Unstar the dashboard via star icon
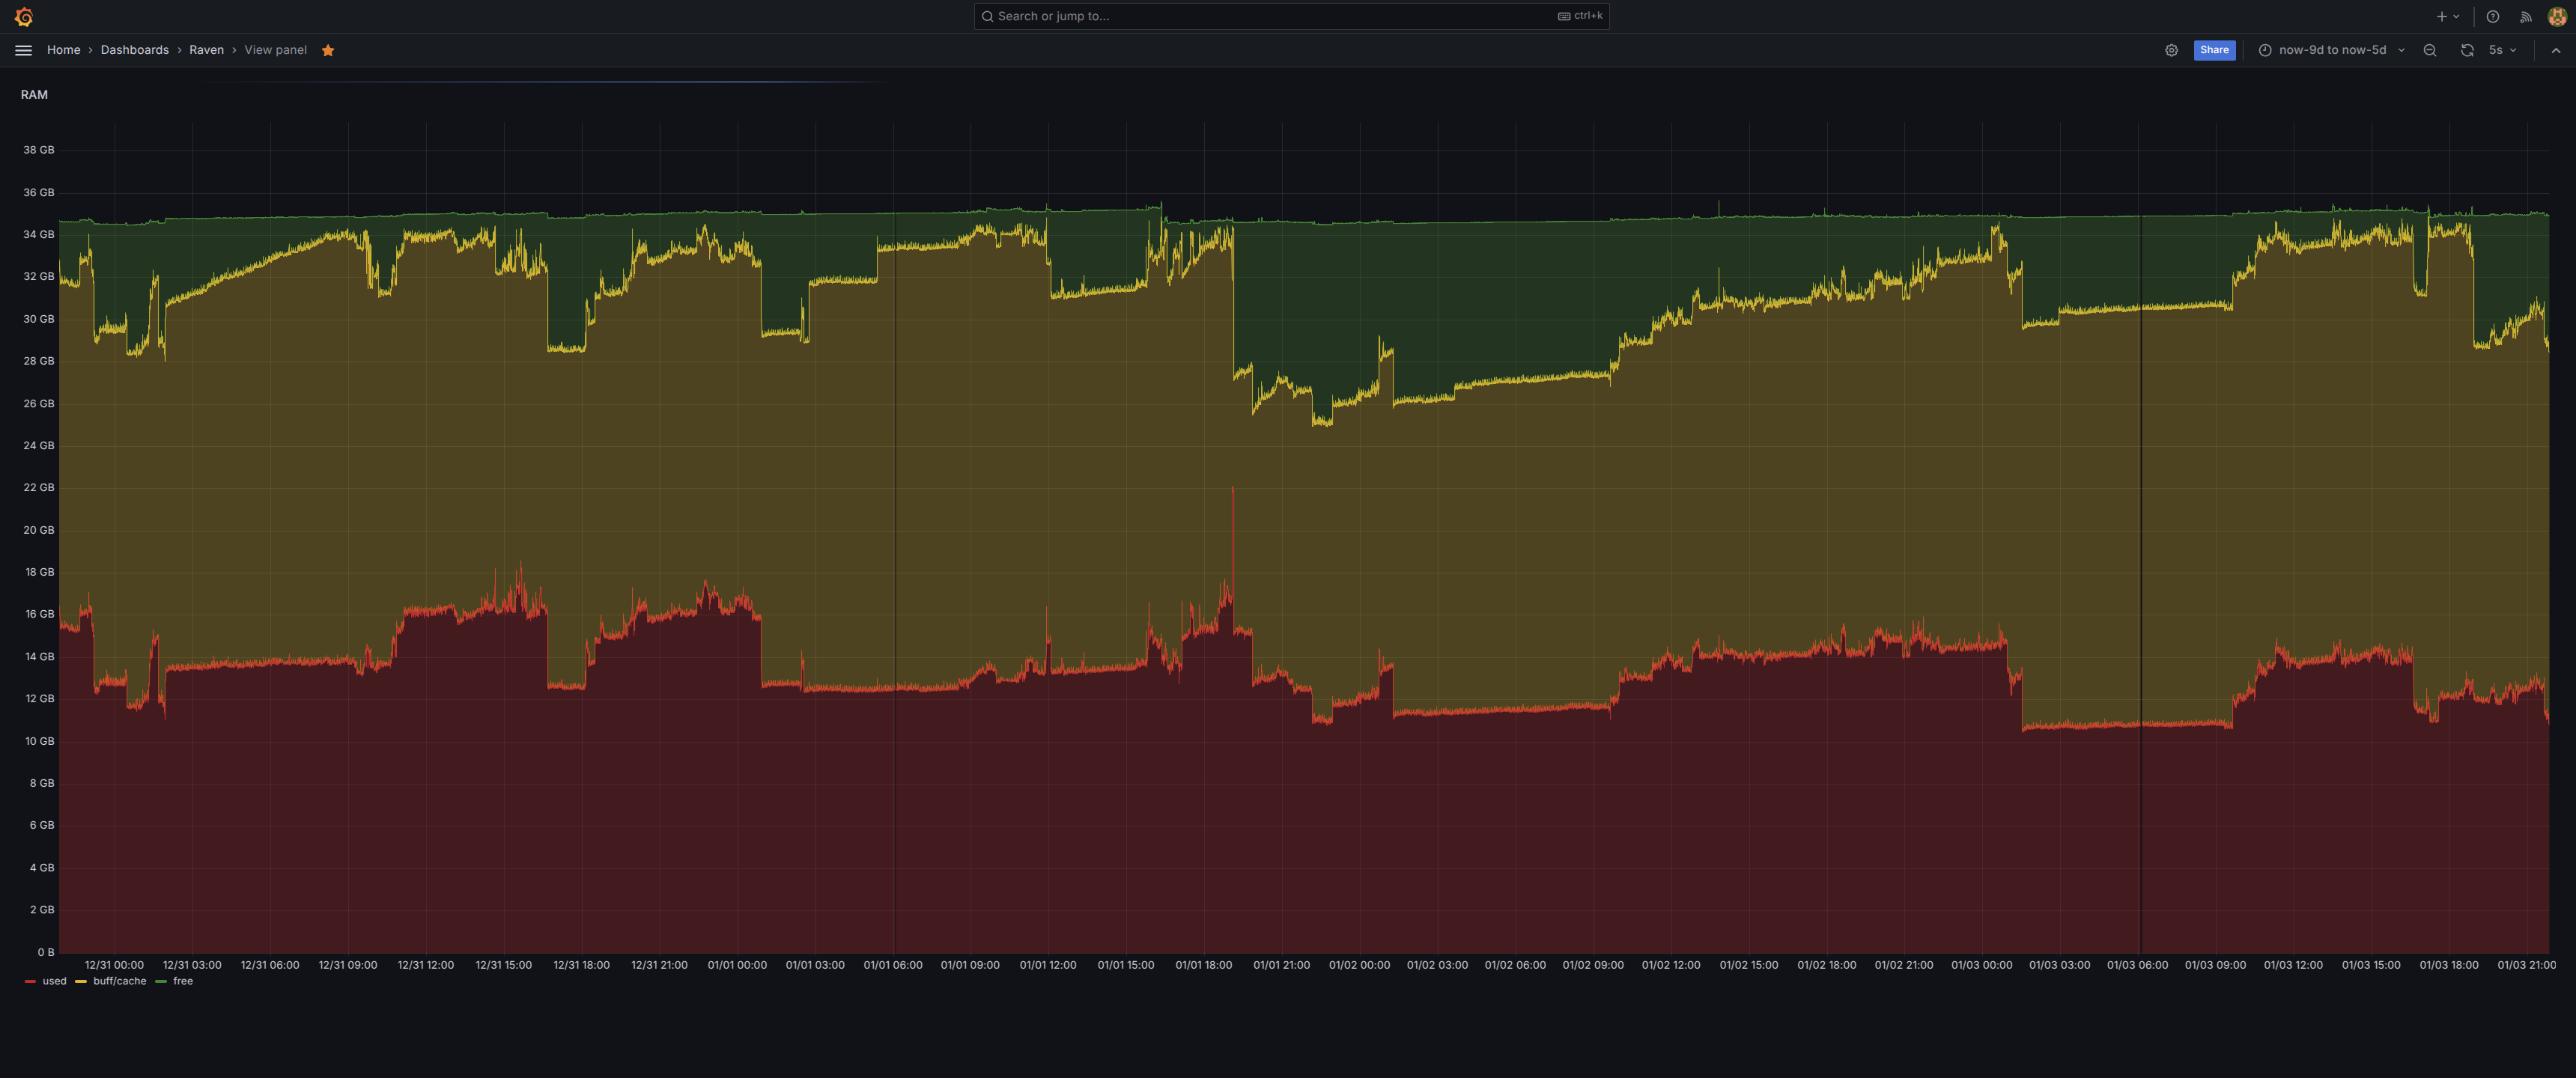2576x1078 pixels. 328,50
